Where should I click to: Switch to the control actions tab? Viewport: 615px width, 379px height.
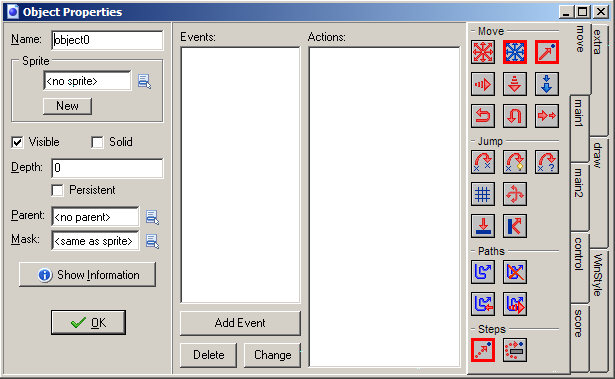pos(579,267)
